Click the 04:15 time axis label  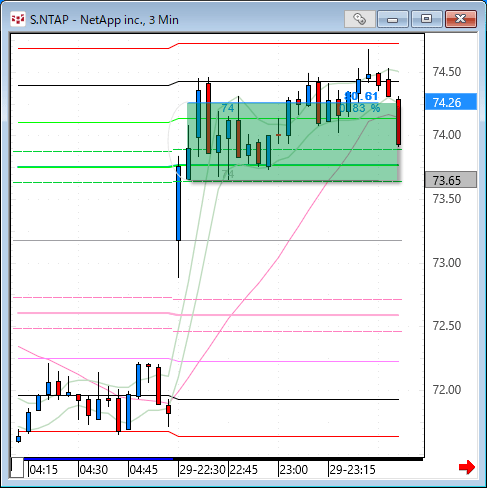click(x=44, y=470)
